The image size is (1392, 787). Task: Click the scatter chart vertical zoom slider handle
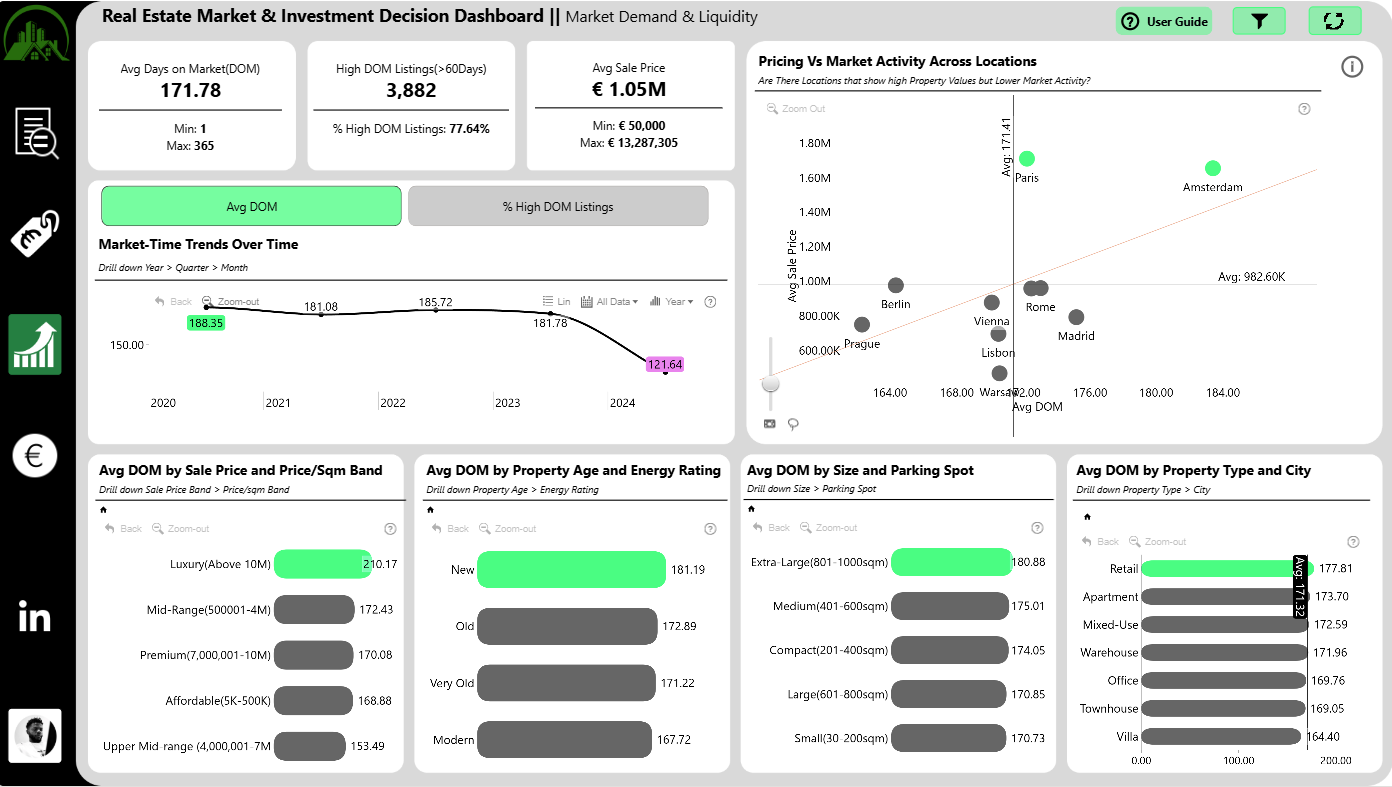pyautogui.click(x=770, y=383)
